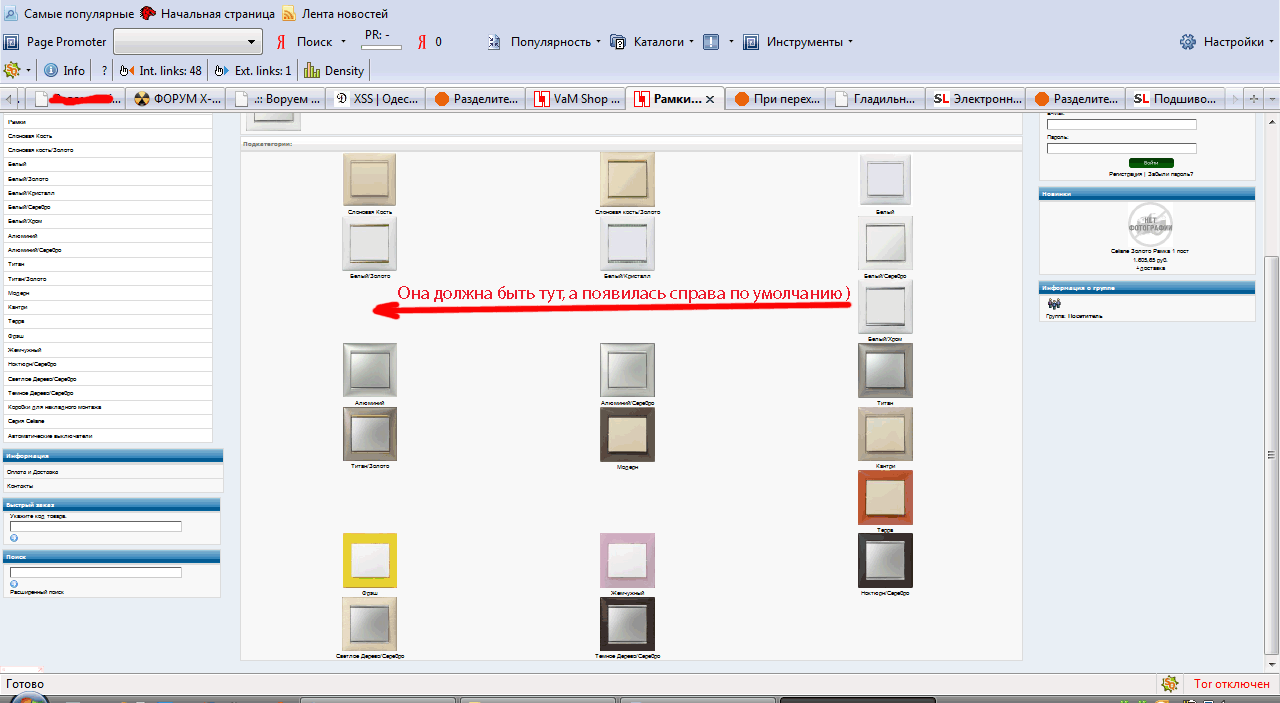
Task: Switch to the ФОРУМ X tab
Action: [x=177, y=99]
